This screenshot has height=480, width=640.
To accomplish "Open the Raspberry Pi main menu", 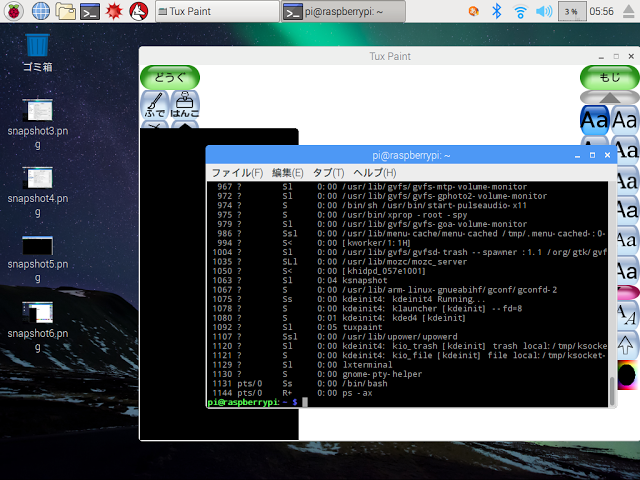I will point(14,11).
